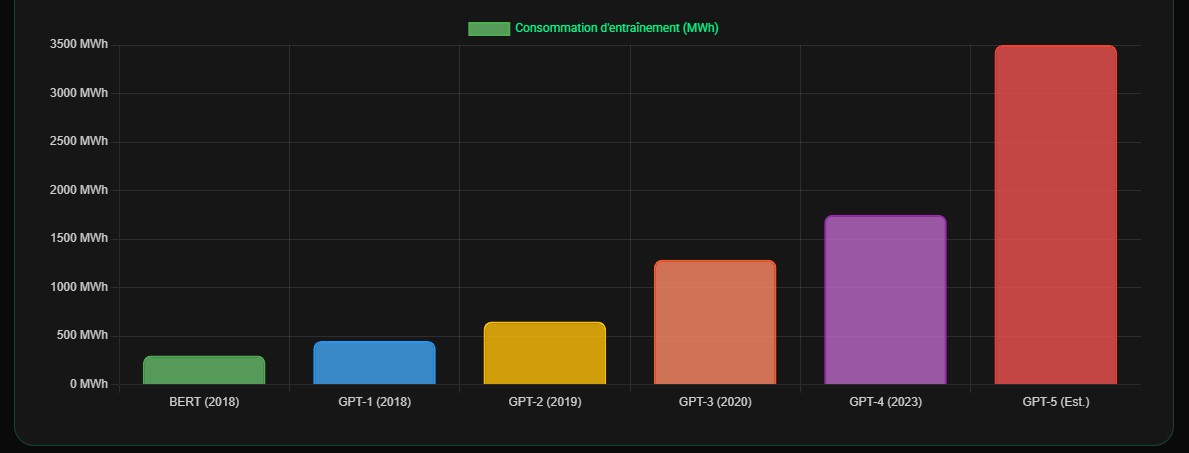Click the GPT-2 (2019) axis label
Image resolution: width=1189 pixels, height=453 pixels.
[544, 402]
